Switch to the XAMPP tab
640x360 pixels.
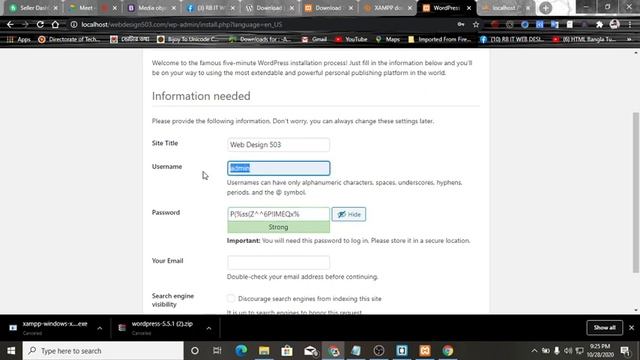[x=388, y=8]
